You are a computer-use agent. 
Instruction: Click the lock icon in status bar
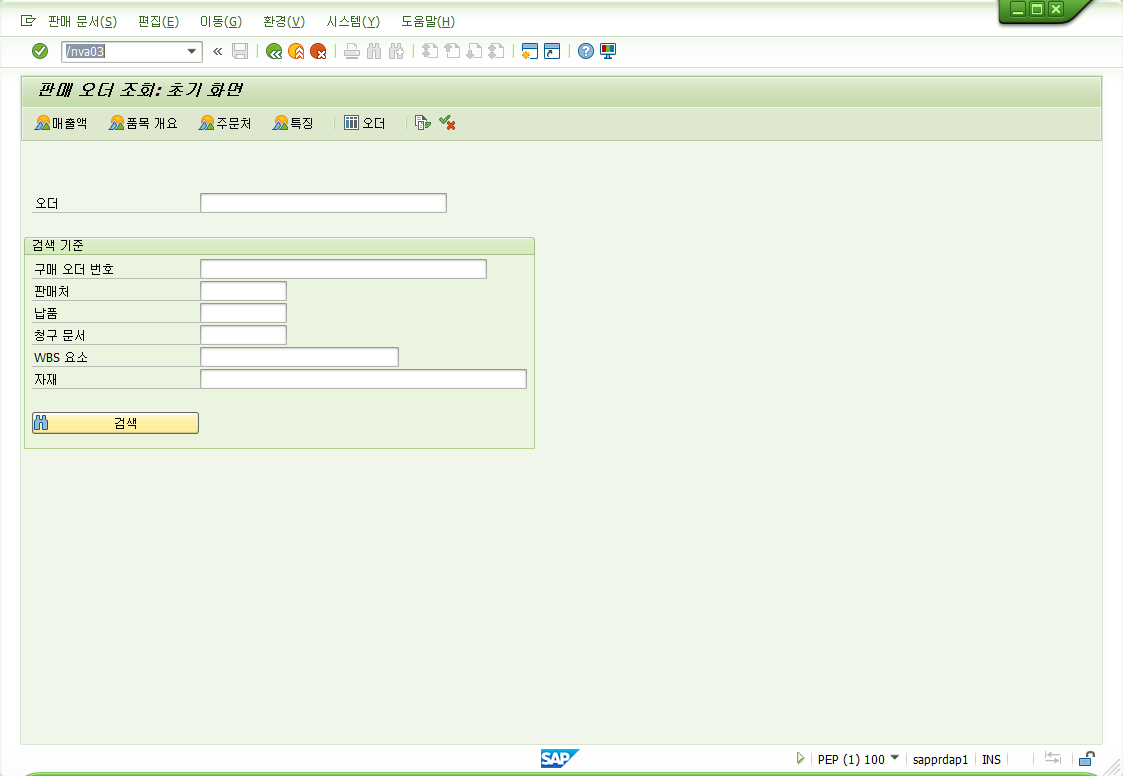(x=1086, y=759)
